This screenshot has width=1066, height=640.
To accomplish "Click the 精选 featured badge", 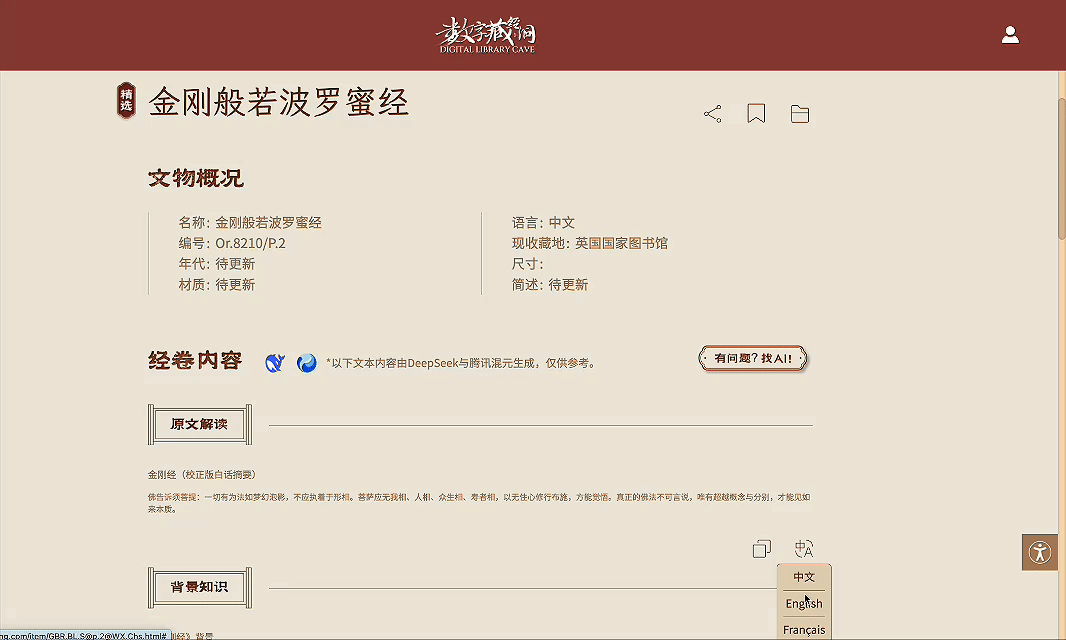I will coord(126,101).
